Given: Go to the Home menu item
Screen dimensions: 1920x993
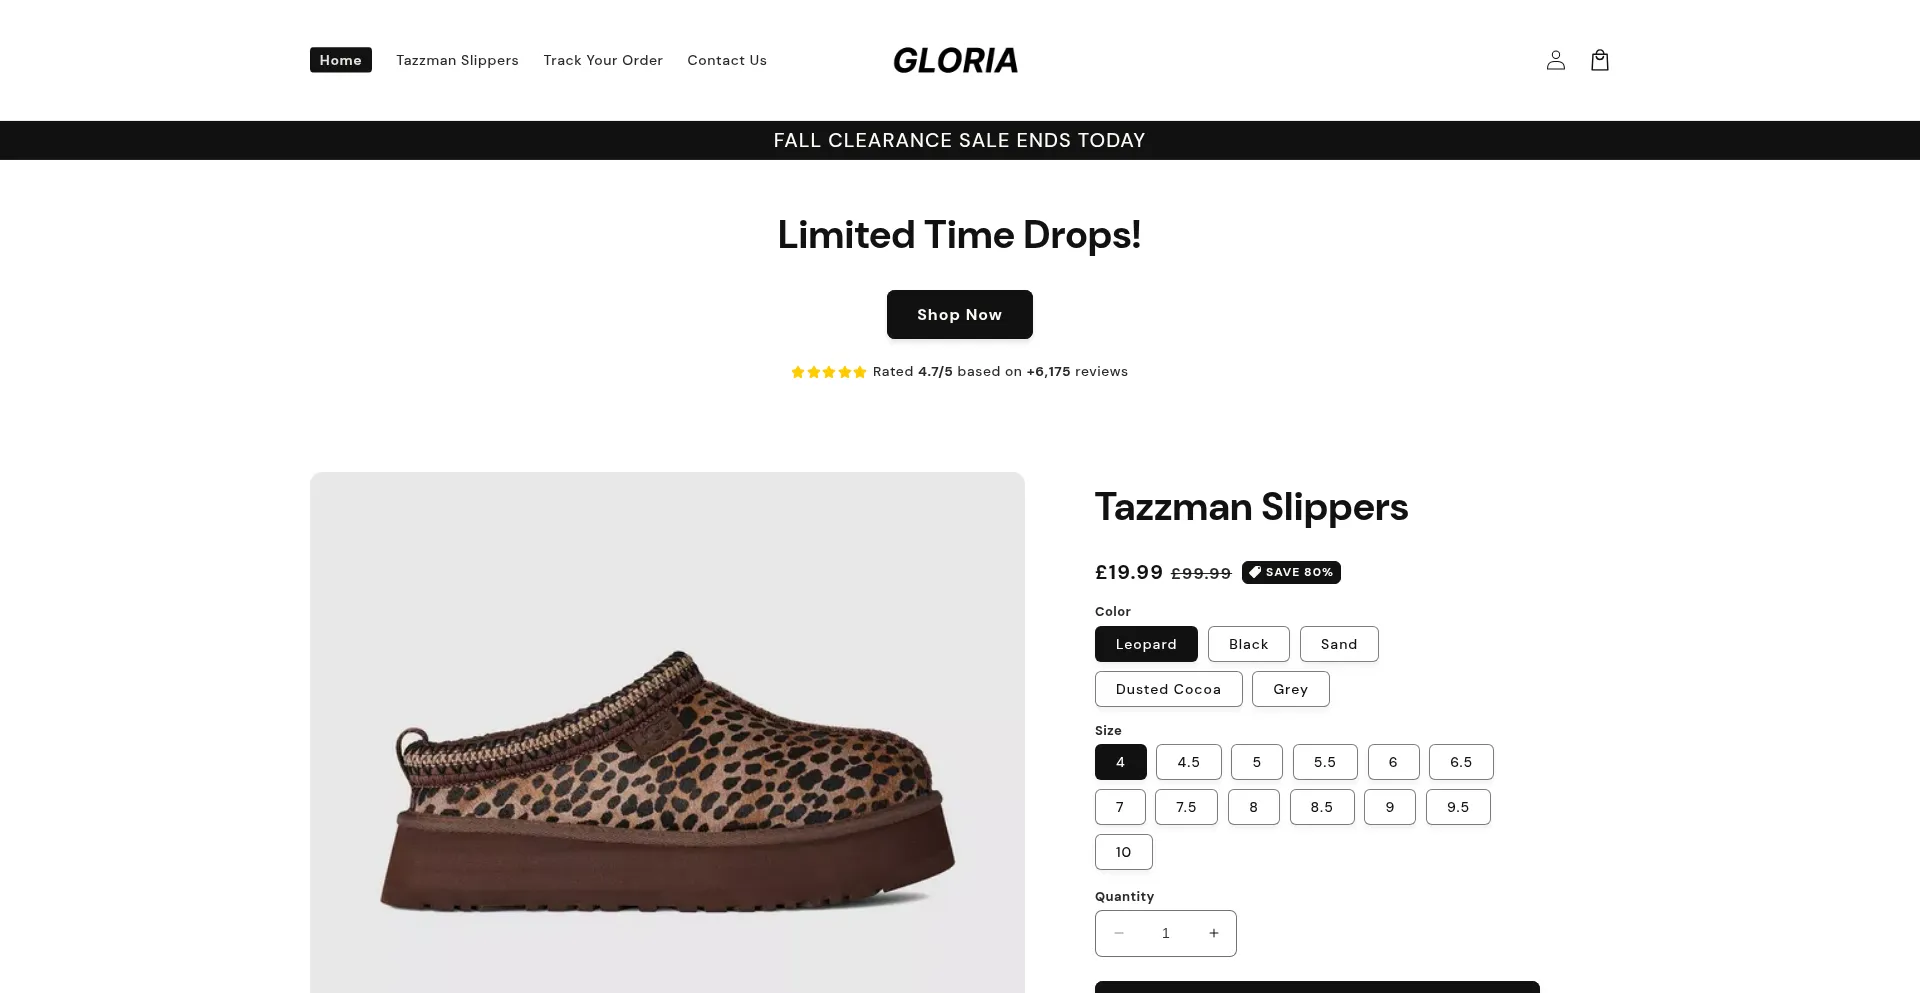Looking at the screenshot, I should point(340,60).
